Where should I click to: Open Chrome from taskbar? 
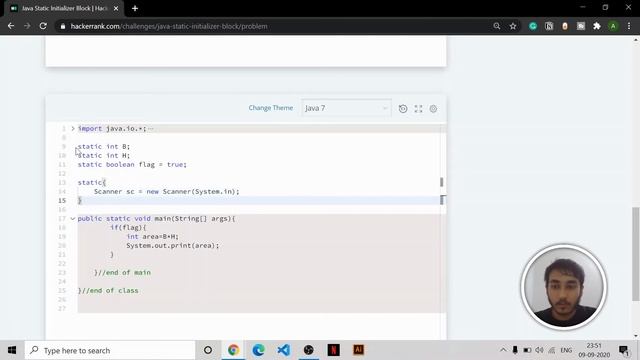point(233,350)
